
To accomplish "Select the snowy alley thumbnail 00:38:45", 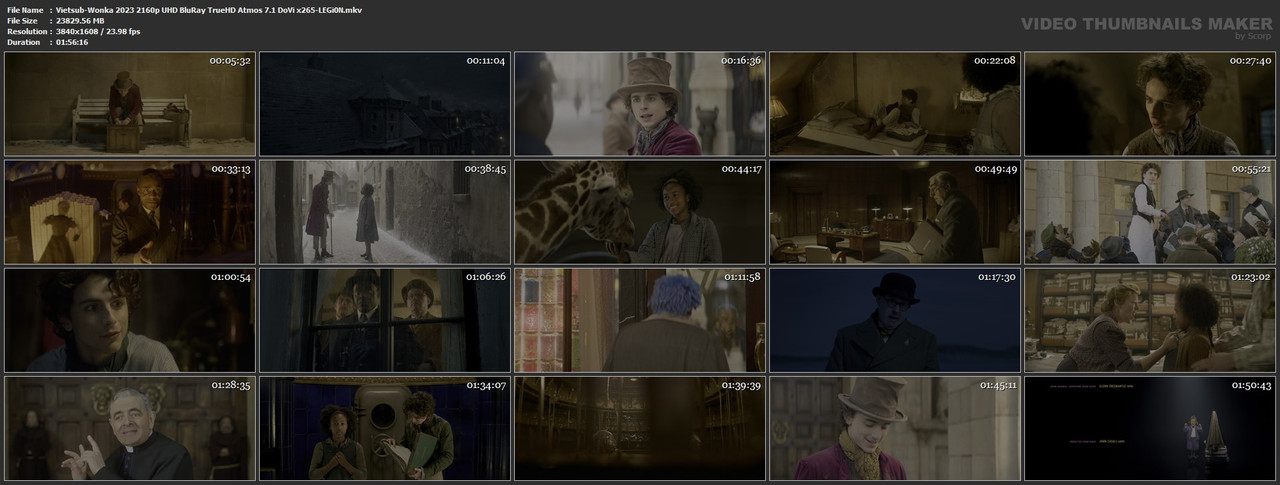I will coord(385,212).
